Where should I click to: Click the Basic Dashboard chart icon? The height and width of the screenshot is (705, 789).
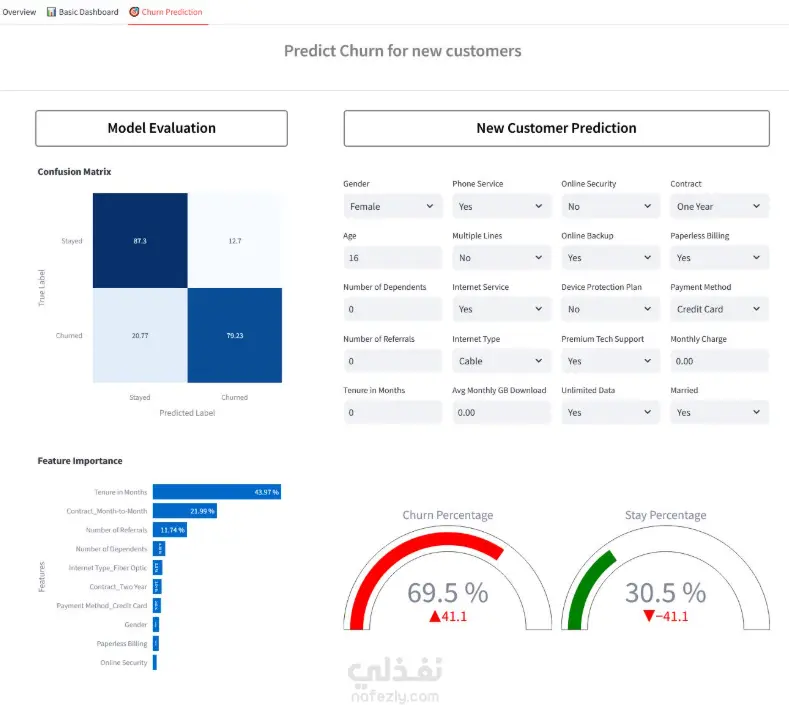pyautogui.click(x=51, y=12)
